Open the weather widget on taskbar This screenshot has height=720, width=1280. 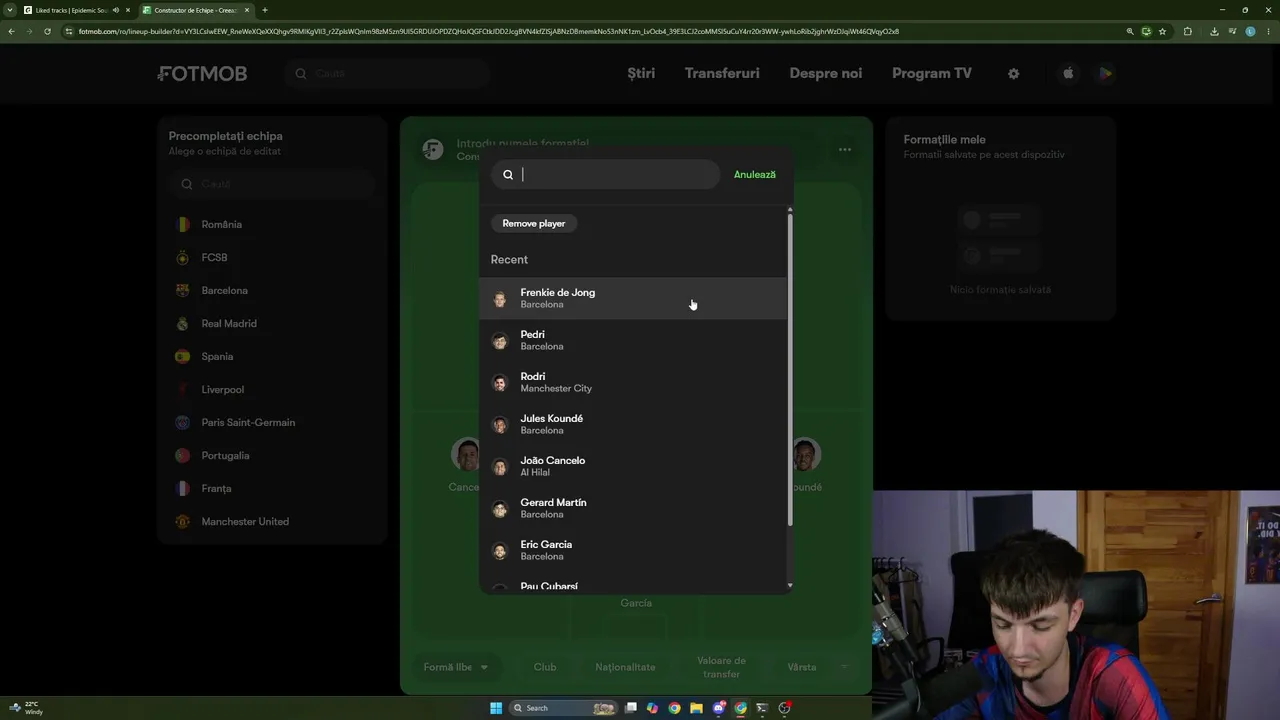coord(26,708)
